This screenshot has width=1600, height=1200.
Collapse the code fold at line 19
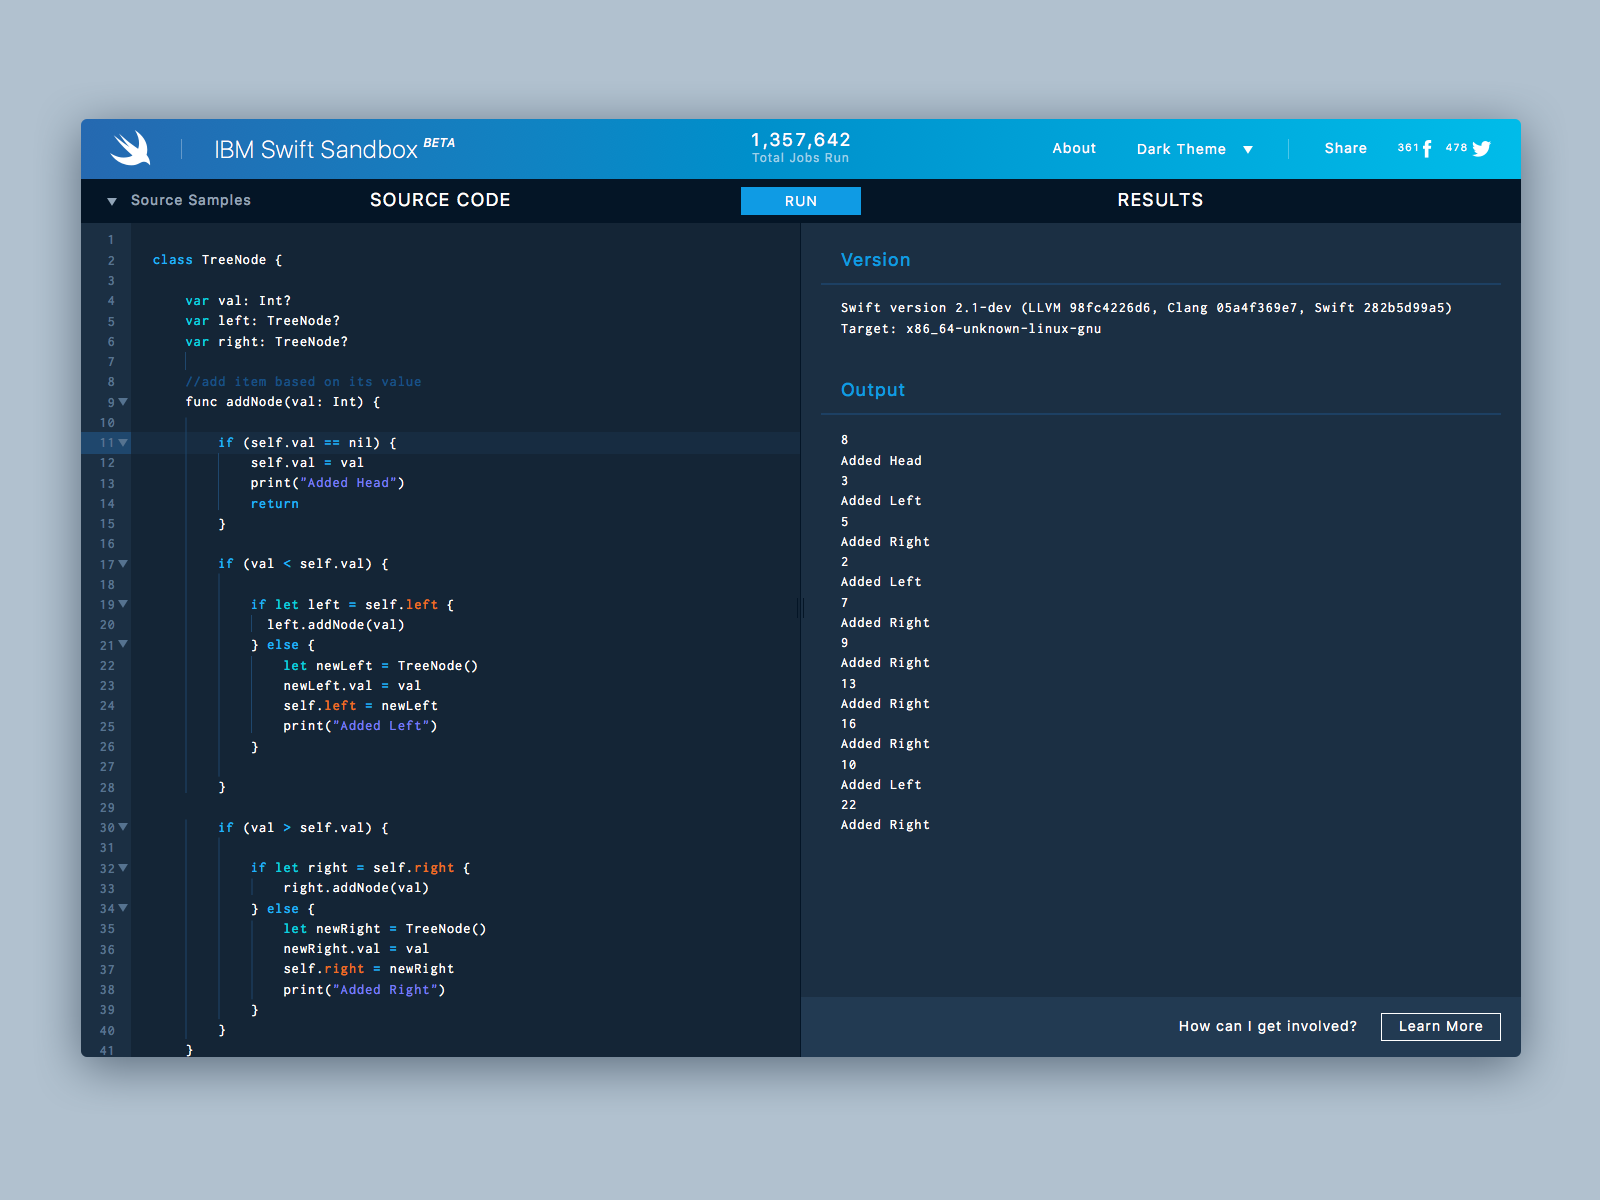pos(123,604)
